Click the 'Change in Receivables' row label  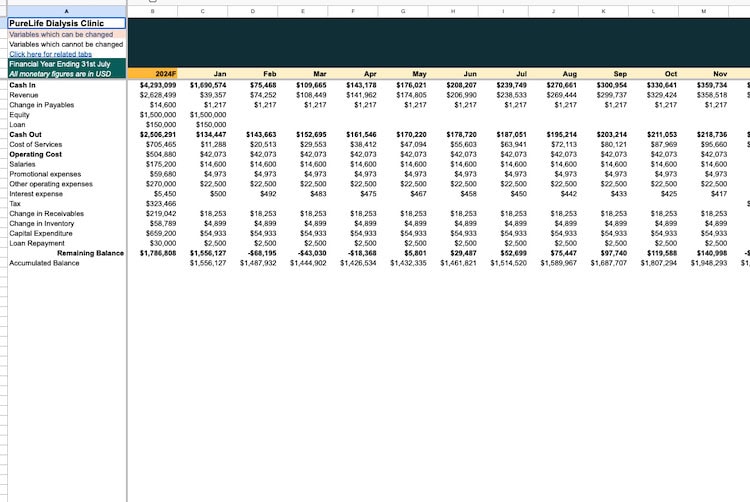click(x=47, y=214)
